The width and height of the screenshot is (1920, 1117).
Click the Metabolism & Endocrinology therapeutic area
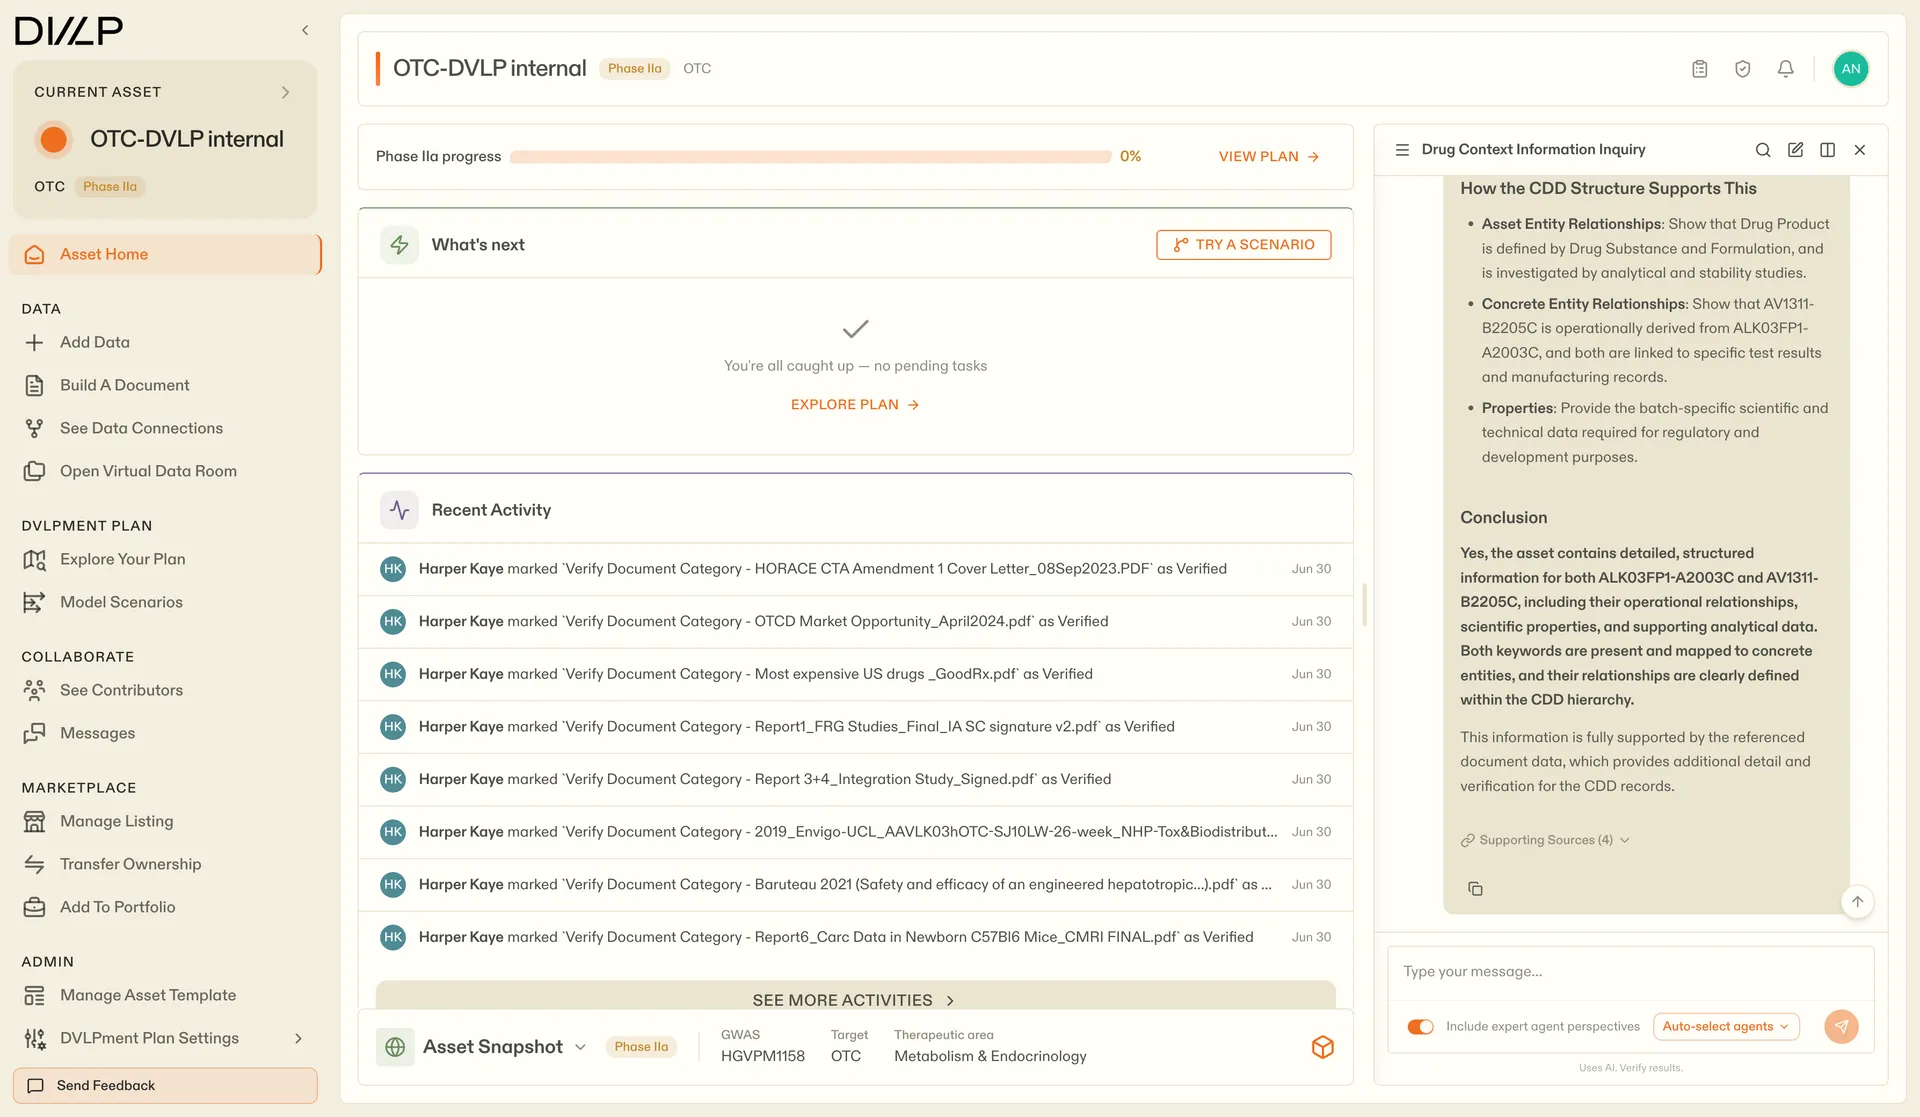(x=990, y=1056)
